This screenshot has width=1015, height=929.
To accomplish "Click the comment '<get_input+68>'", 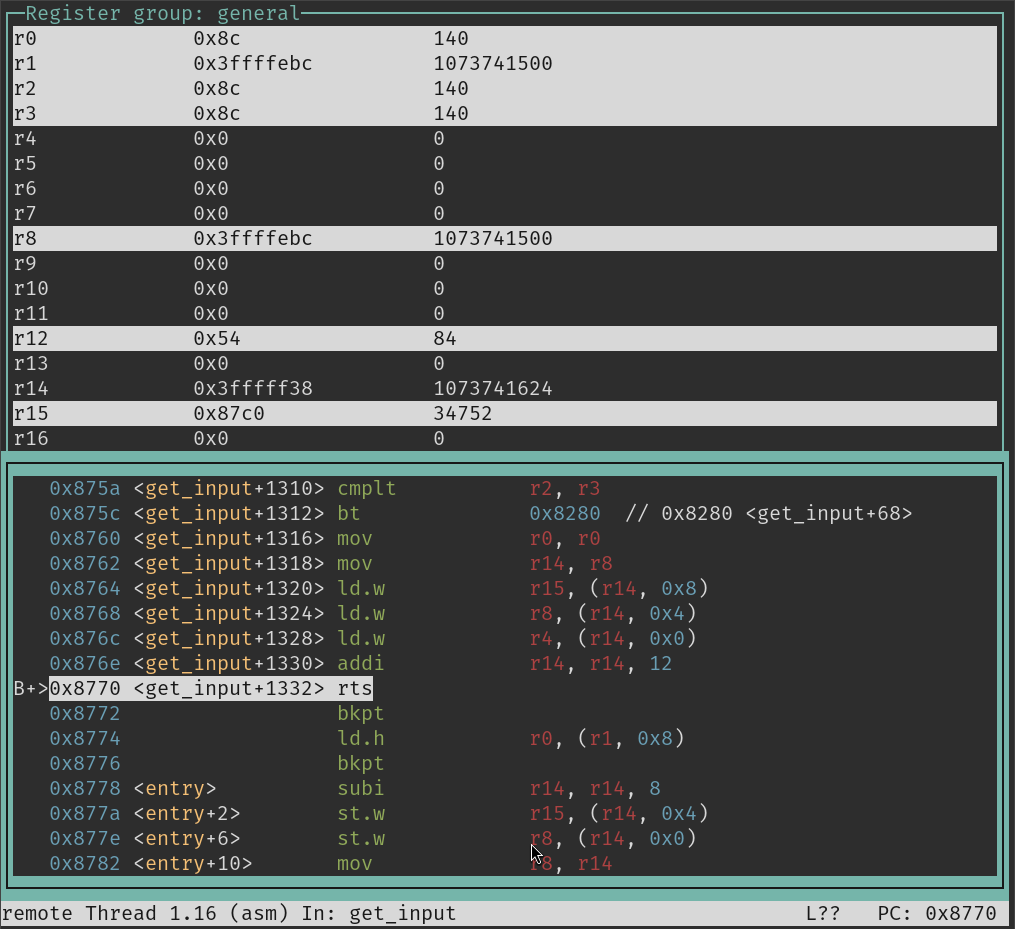I will pyautogui.click(x=829, y=513).
